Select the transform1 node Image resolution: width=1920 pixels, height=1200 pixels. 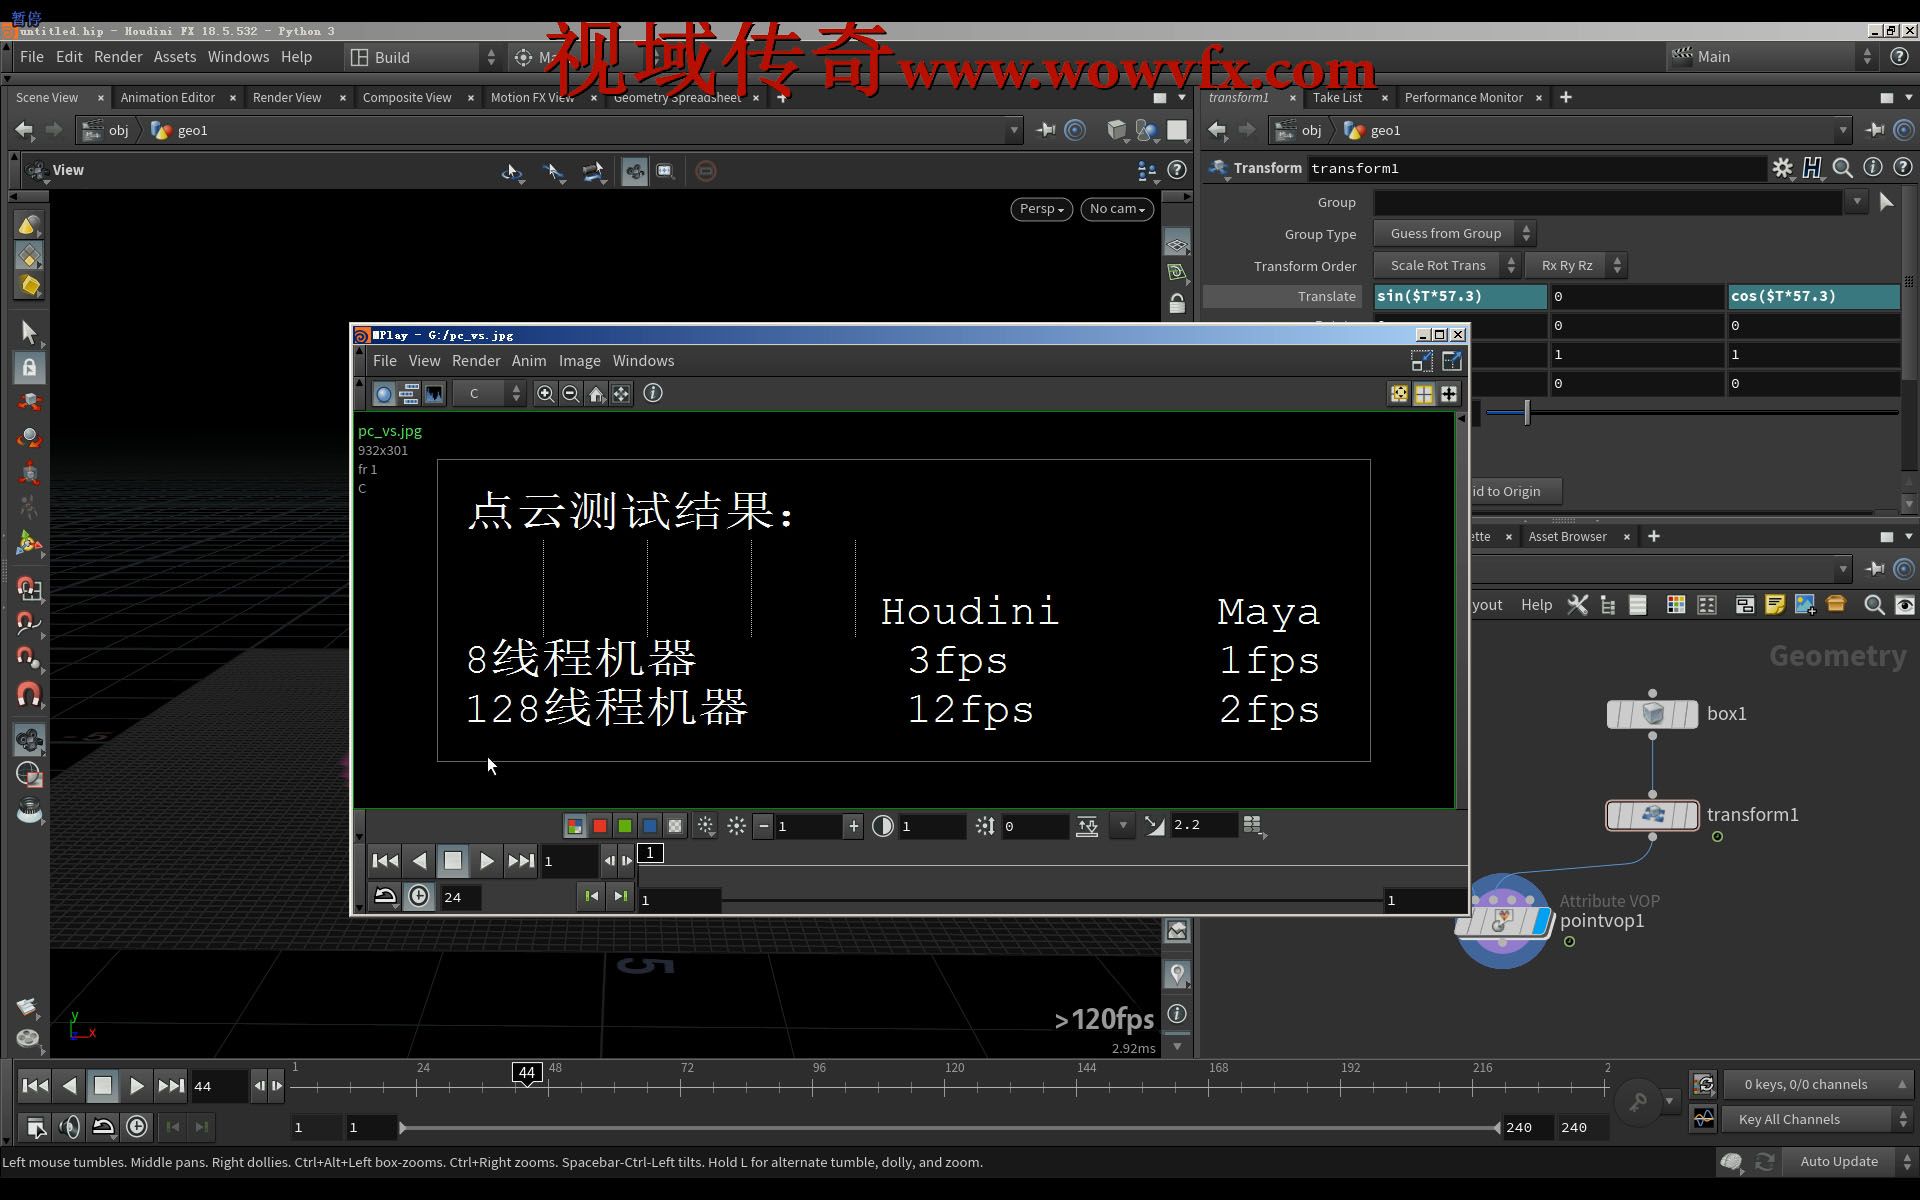(x=1652, y=815)
